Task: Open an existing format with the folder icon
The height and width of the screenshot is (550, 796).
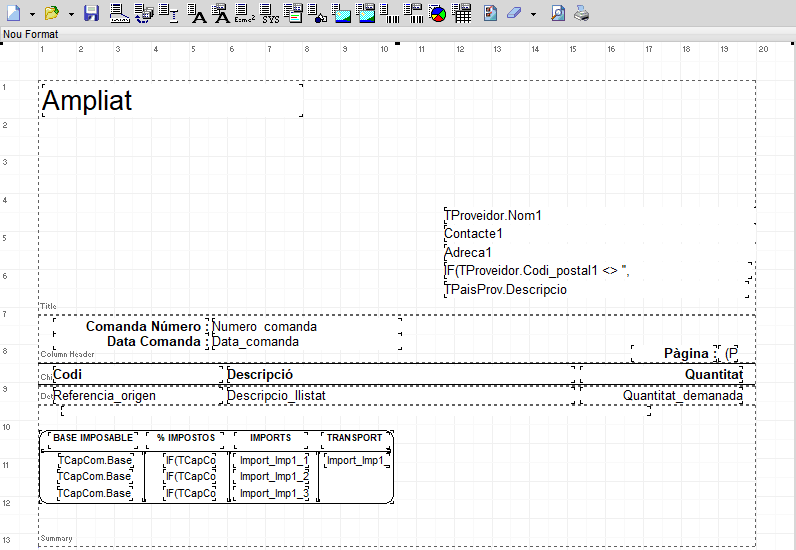Action: (x=51, y=13)
